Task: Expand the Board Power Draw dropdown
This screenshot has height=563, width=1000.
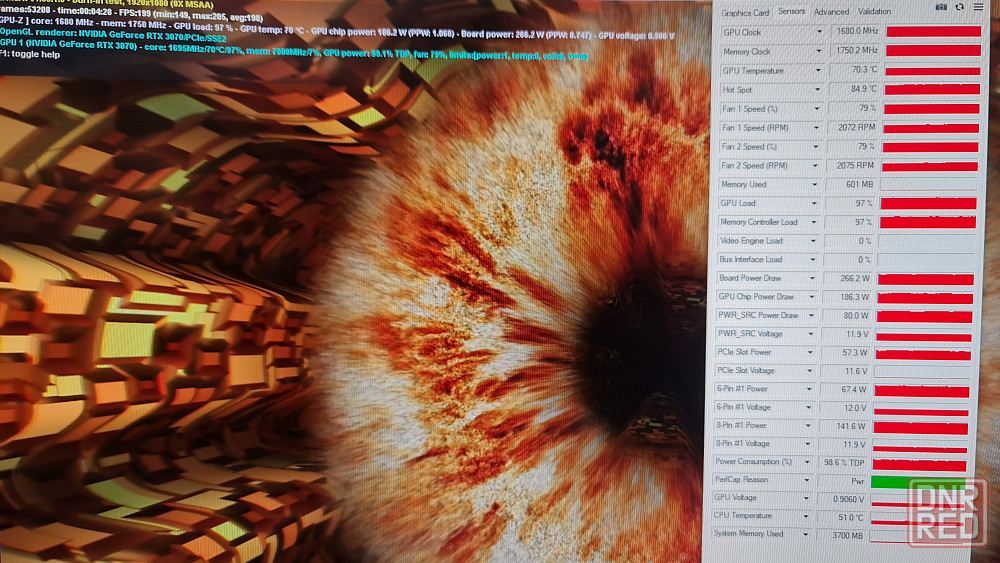Action: [x=812, y=278]
